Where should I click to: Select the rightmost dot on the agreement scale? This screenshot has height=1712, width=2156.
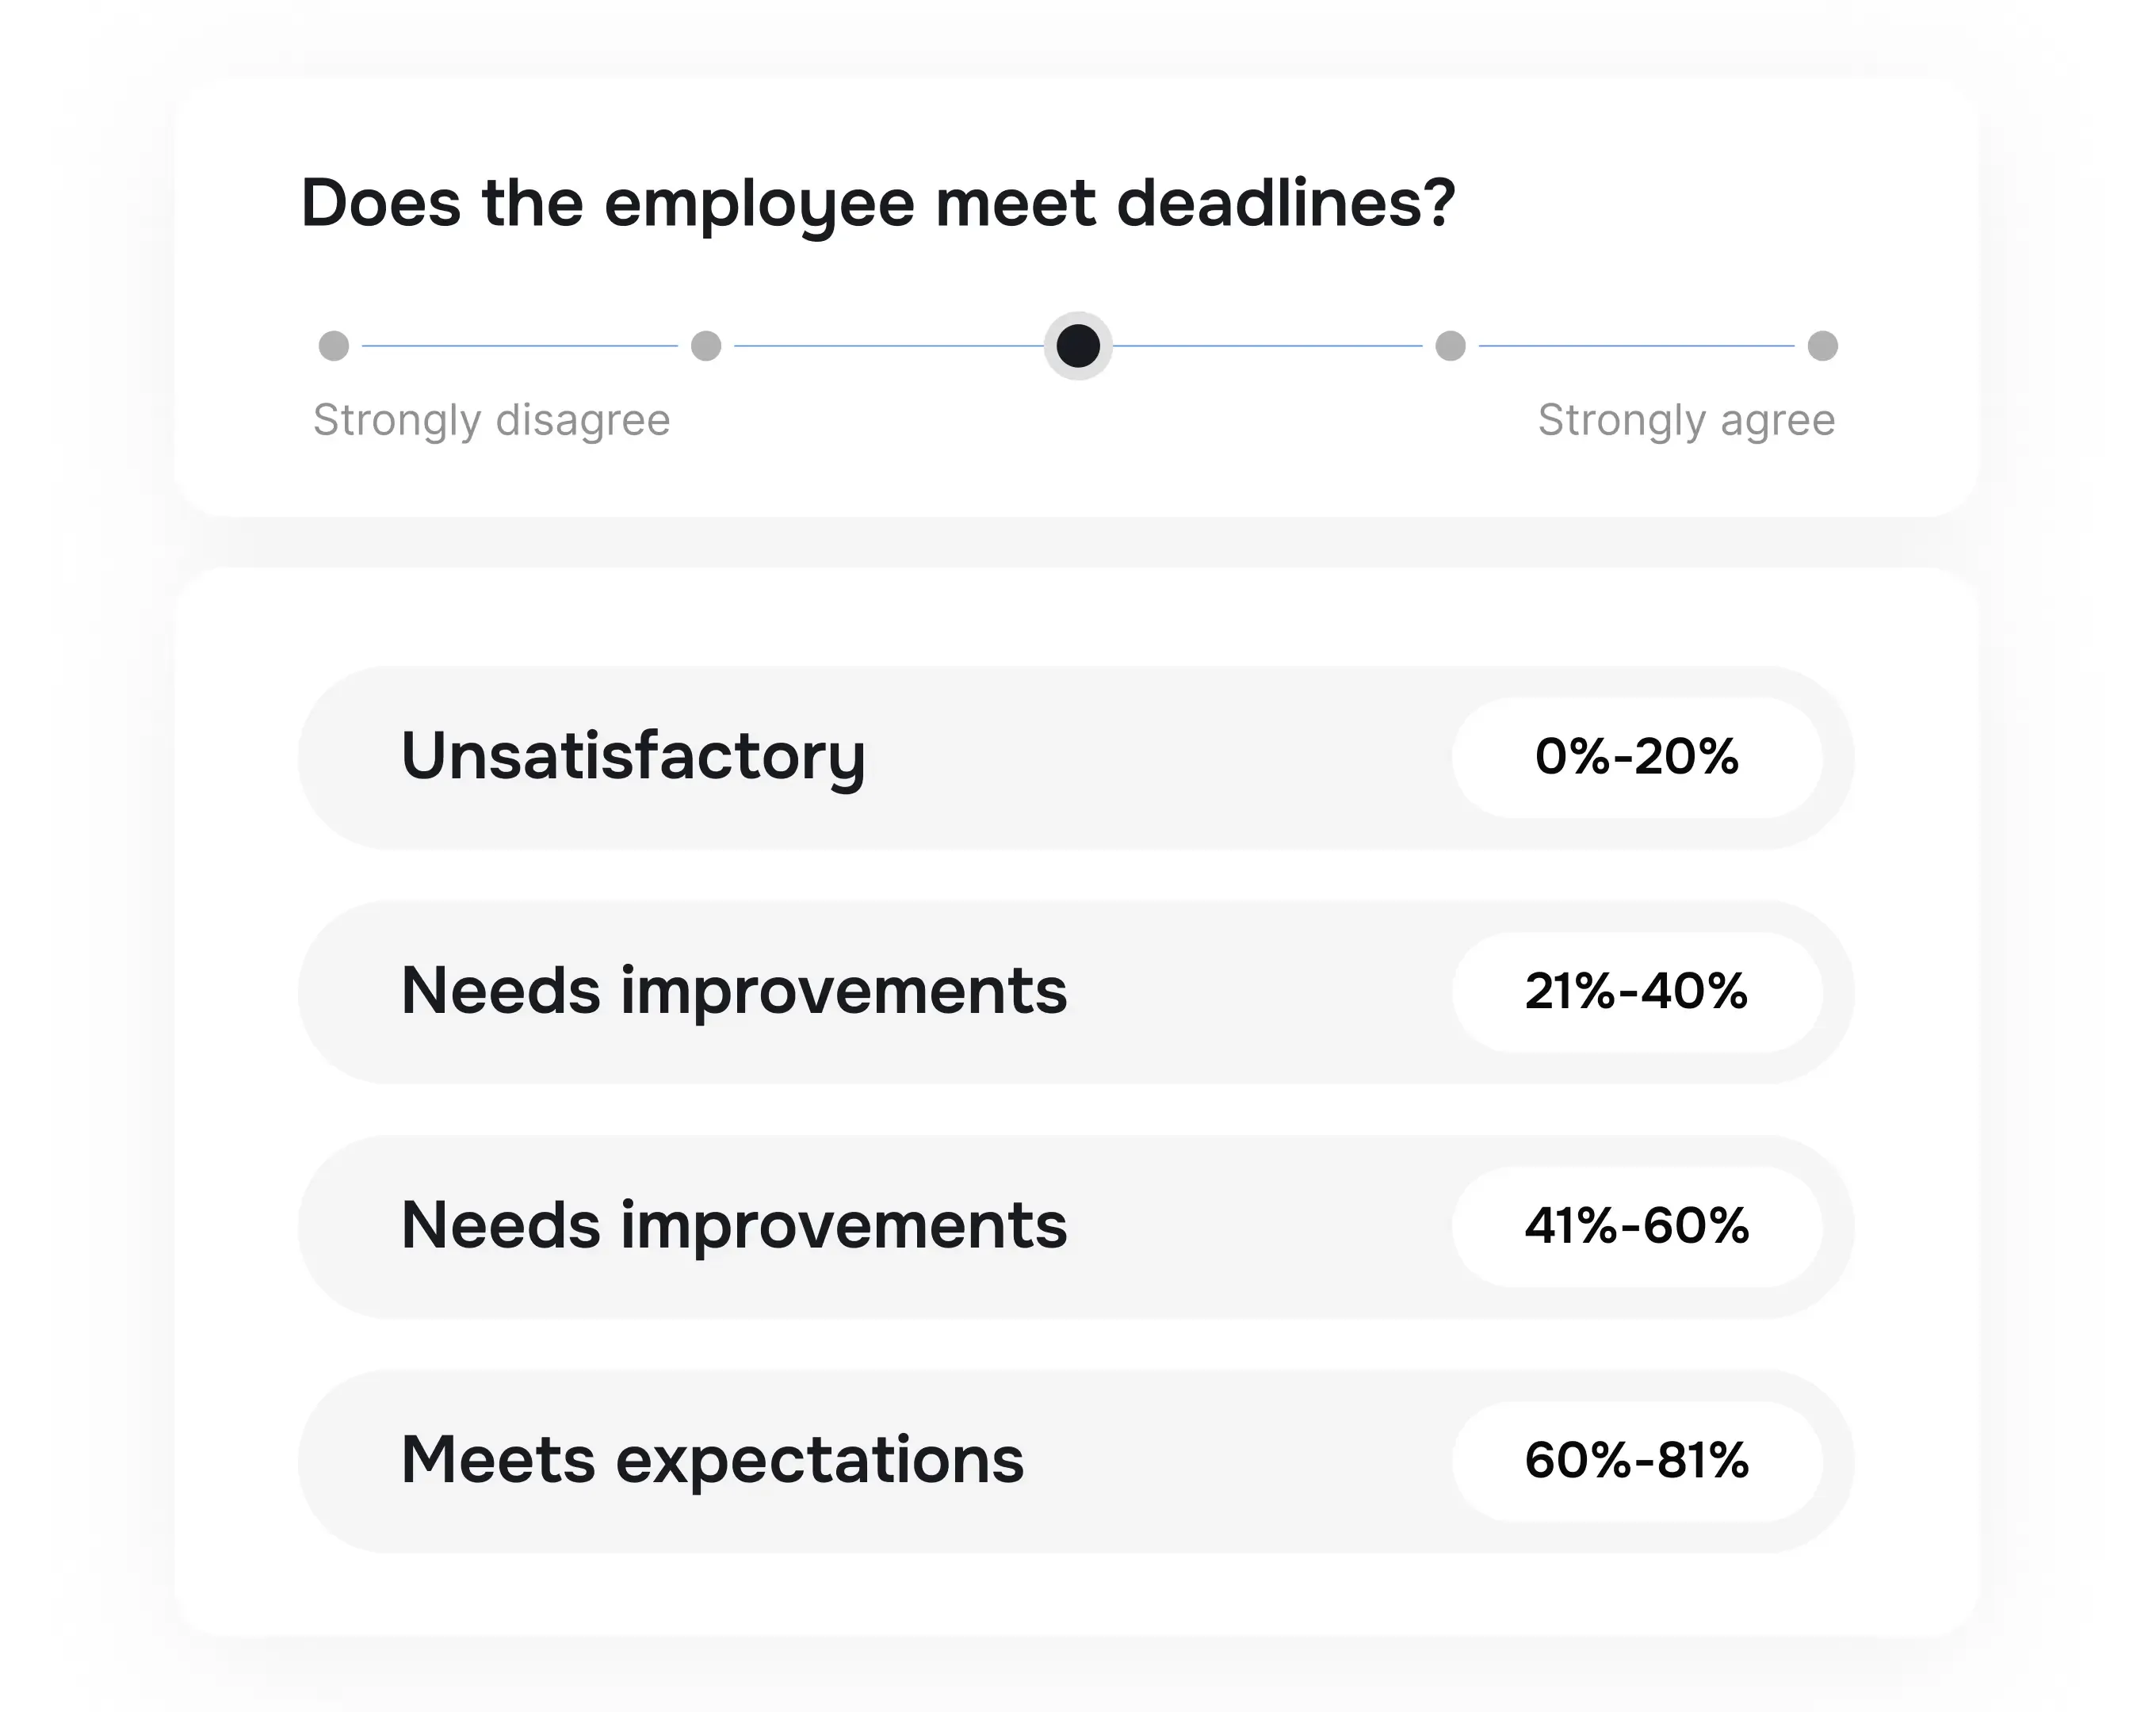1822,346
